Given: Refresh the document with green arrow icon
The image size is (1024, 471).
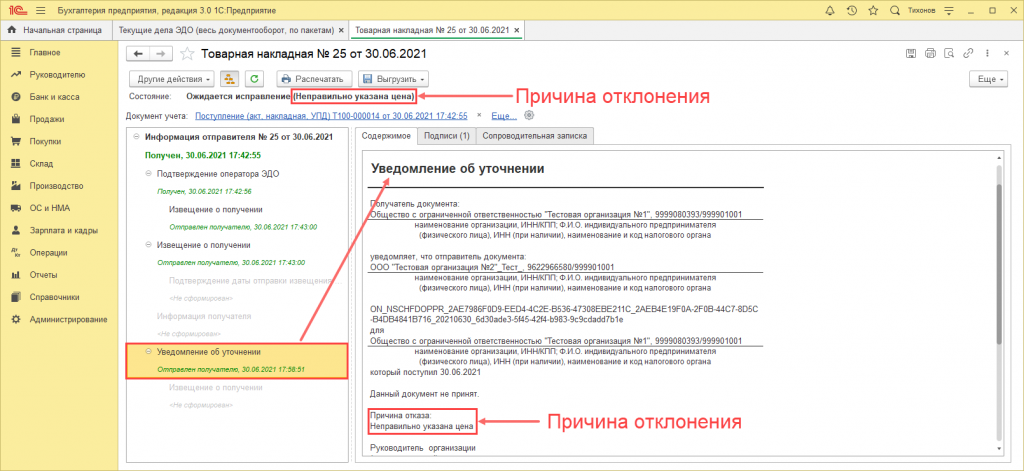Looking at the screenshot, I should [x=253, y=79].
